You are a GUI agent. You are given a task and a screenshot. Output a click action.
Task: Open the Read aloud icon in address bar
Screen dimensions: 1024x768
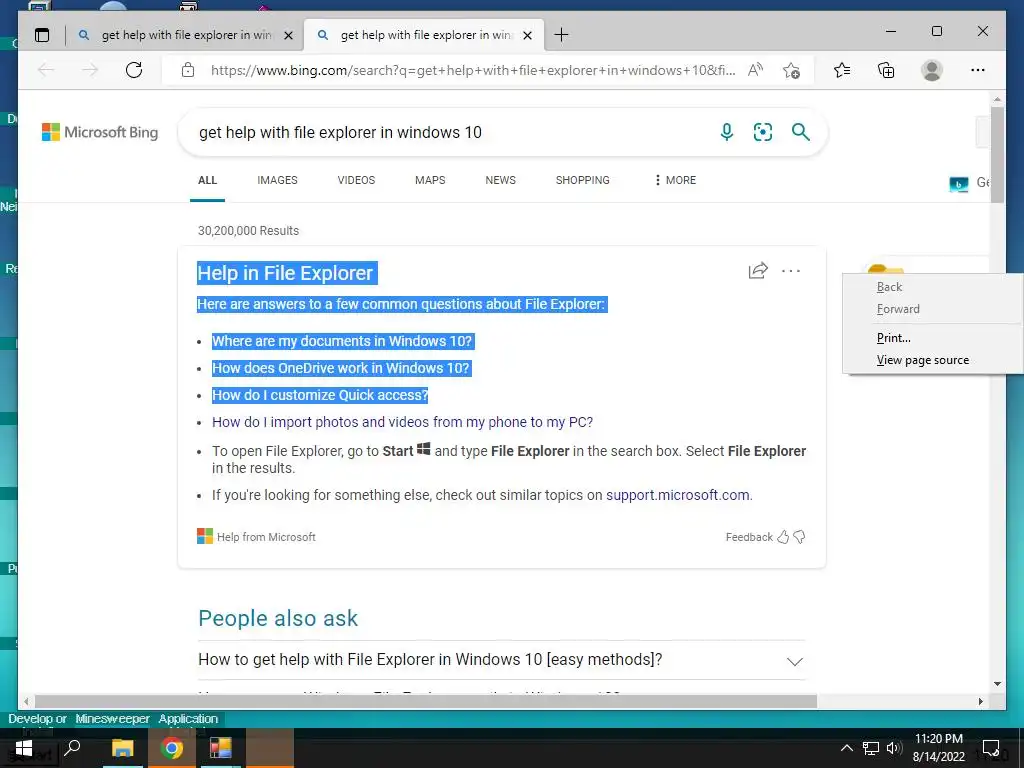(x=756, y=70)
